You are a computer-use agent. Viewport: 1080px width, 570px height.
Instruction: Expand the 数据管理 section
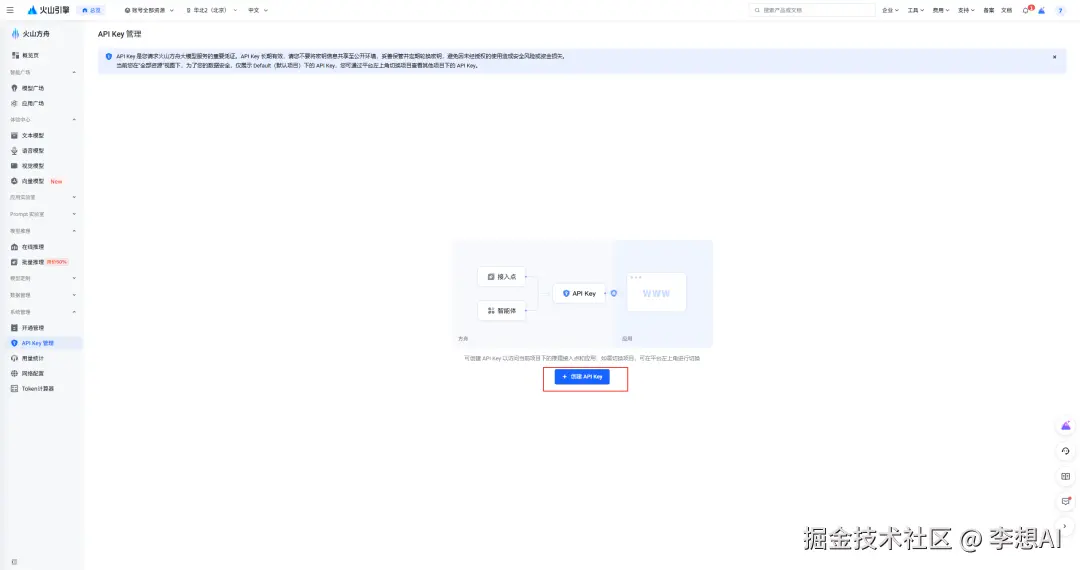pos(74,295)
